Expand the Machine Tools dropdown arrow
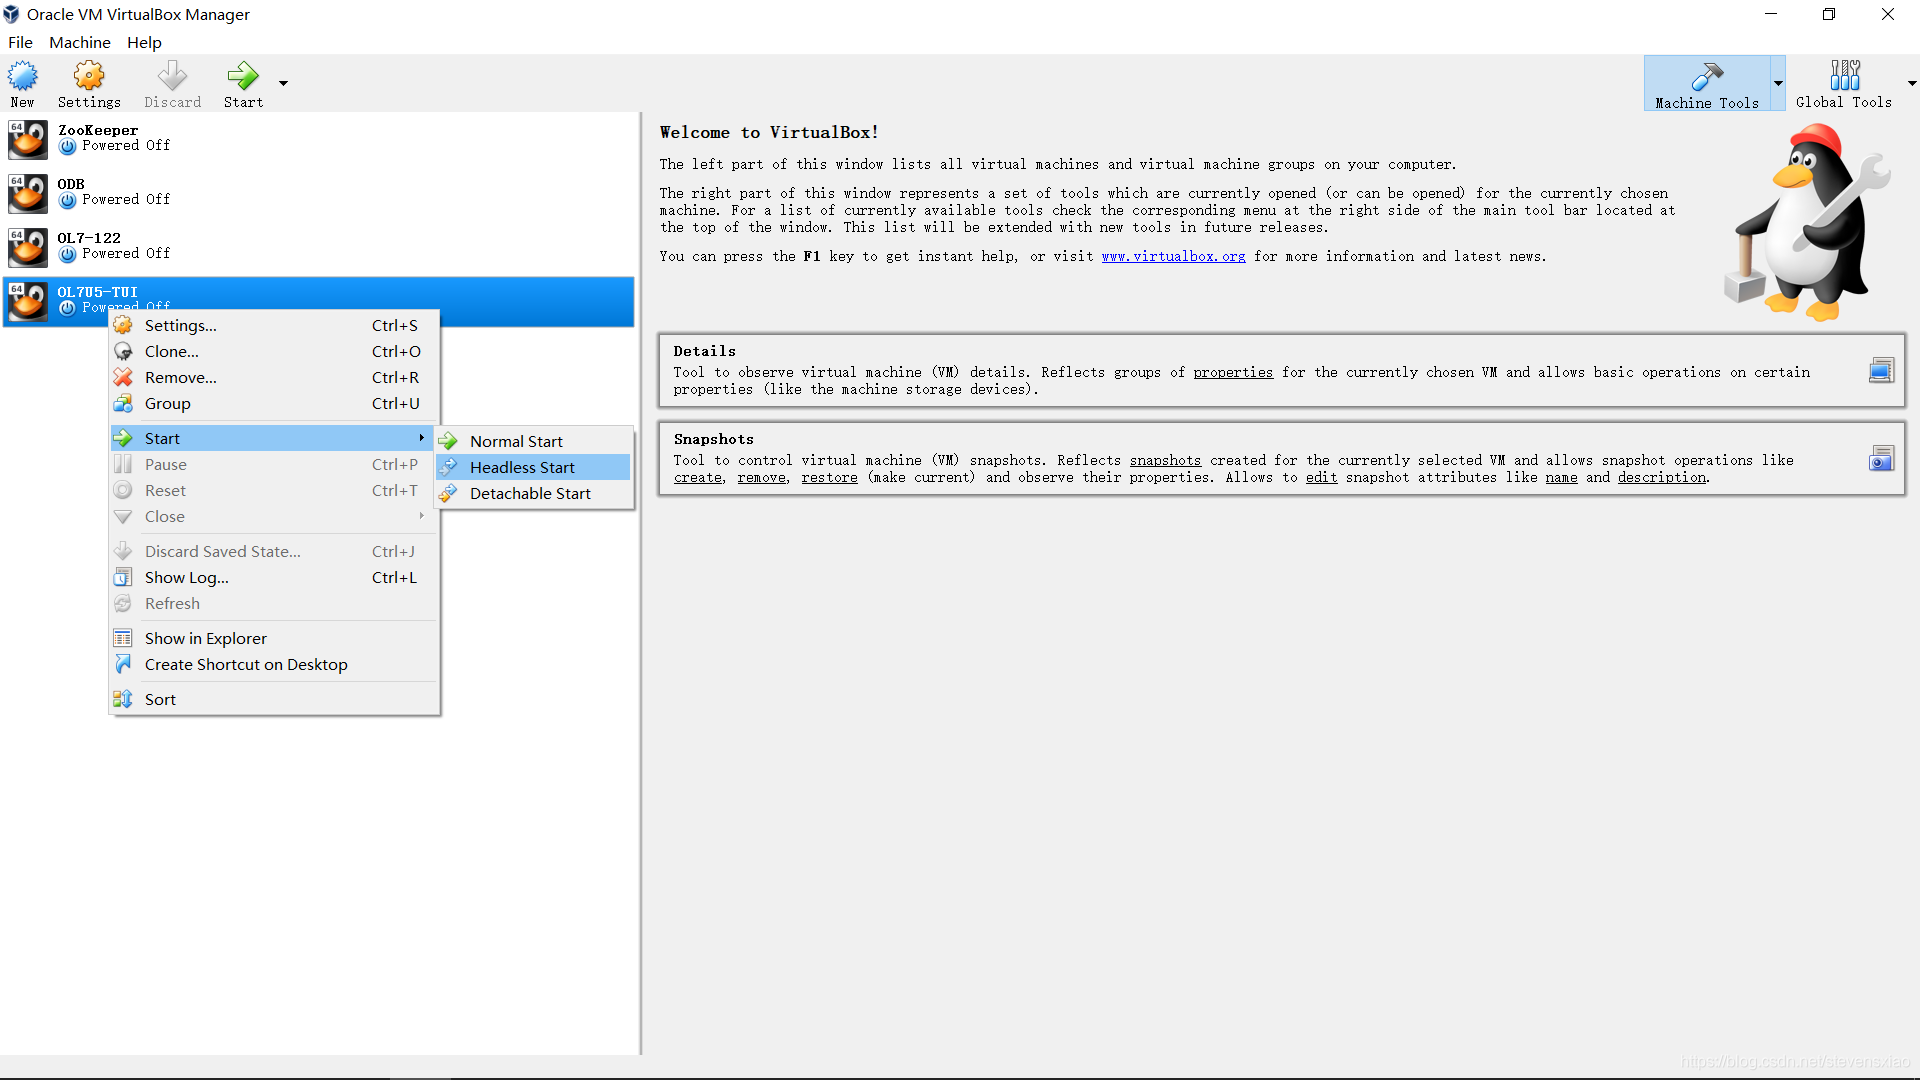The height and width of the screenshot is (1080, 1920). coord(1778,83)
